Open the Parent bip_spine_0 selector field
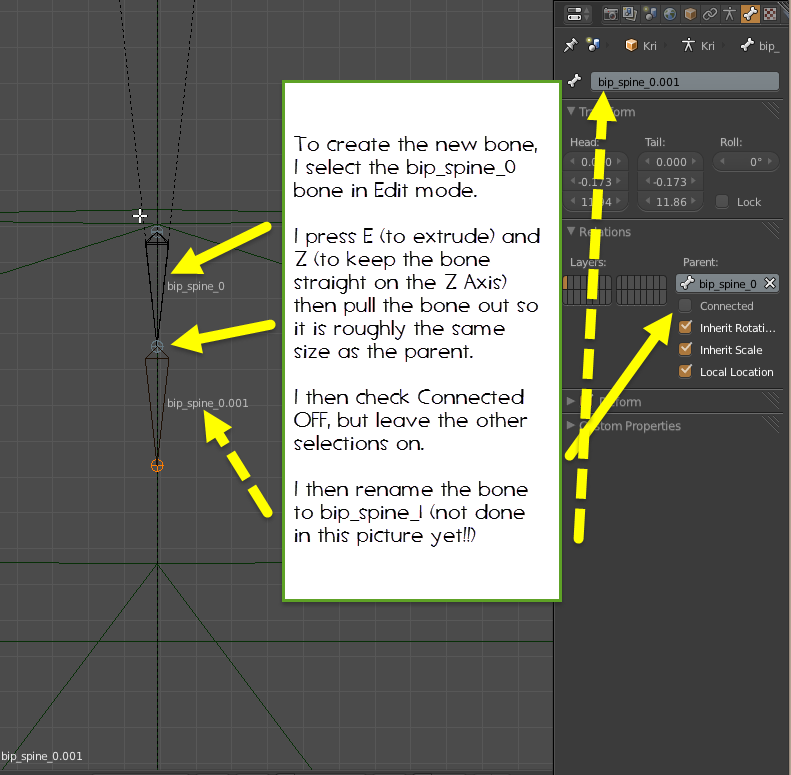Image resolution: width=791 pixels, height=775 pixels. [x=727, y=284]
